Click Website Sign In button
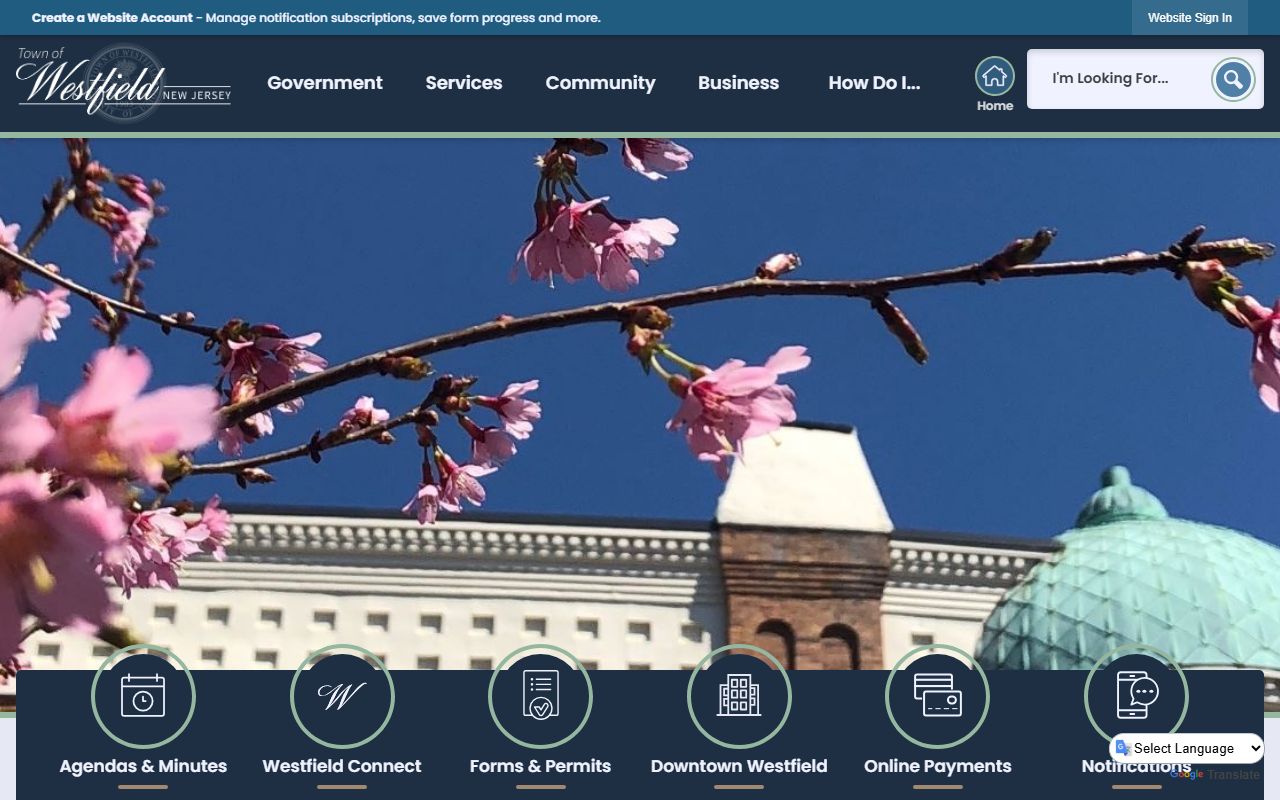The width and height of the screenshot is (1280, 800). [x=1190, y=18]
